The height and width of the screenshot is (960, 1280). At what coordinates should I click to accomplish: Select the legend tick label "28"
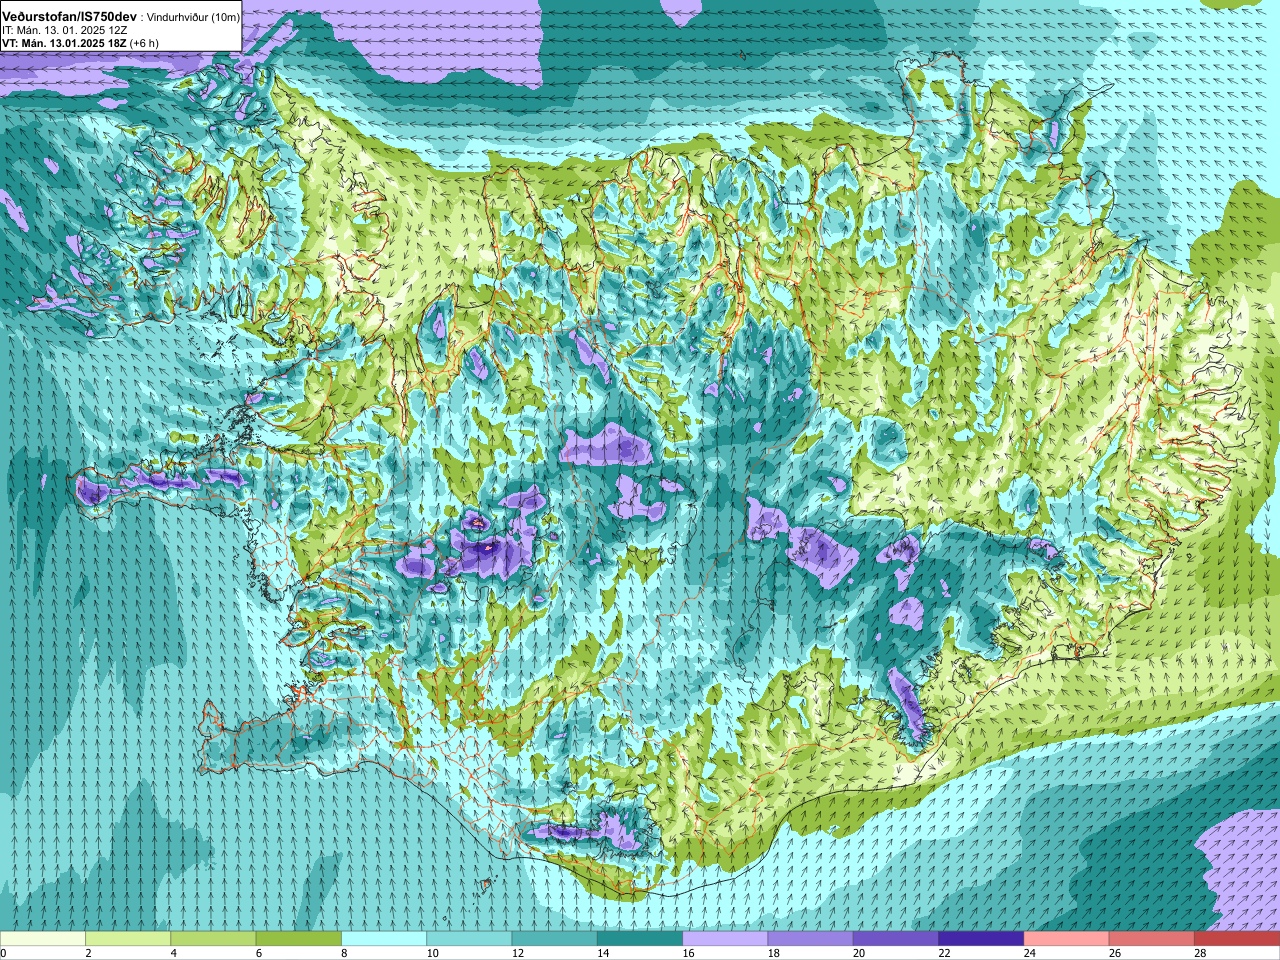pos(1200,953)
